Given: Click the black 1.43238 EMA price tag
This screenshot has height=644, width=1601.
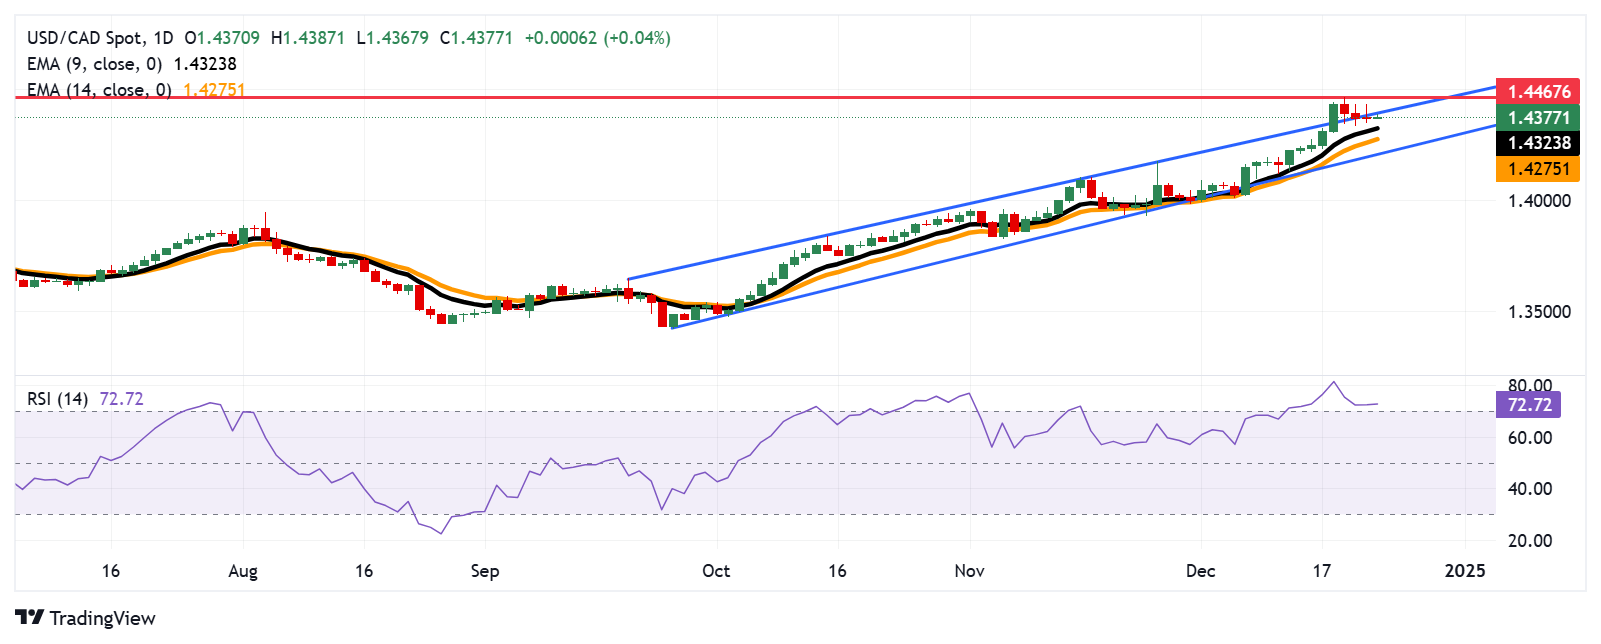Looking at the screenshot, I should [x=1538, y=143].
